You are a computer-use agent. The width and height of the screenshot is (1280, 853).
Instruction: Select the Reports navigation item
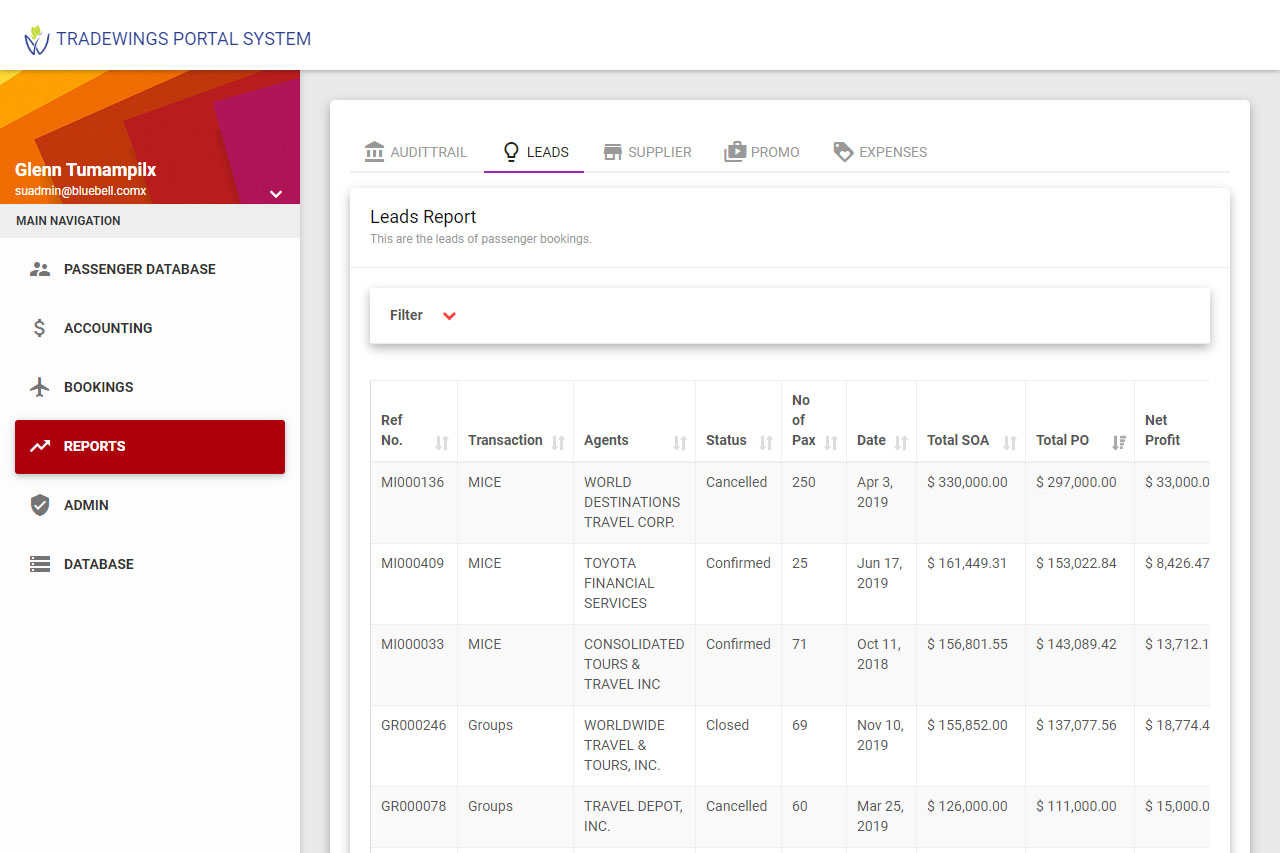tap(150, 446)
